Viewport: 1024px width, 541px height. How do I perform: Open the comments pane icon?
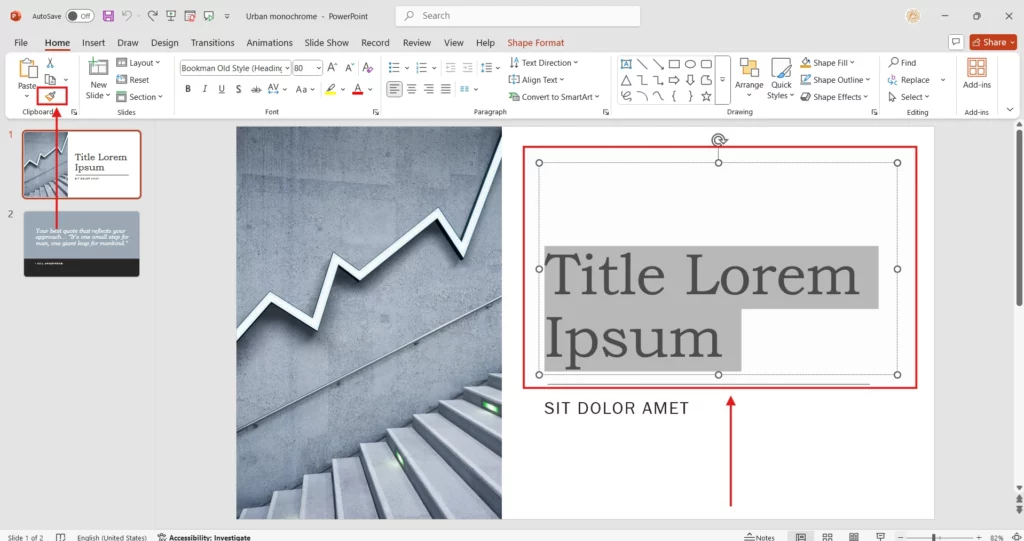(956, 42)
